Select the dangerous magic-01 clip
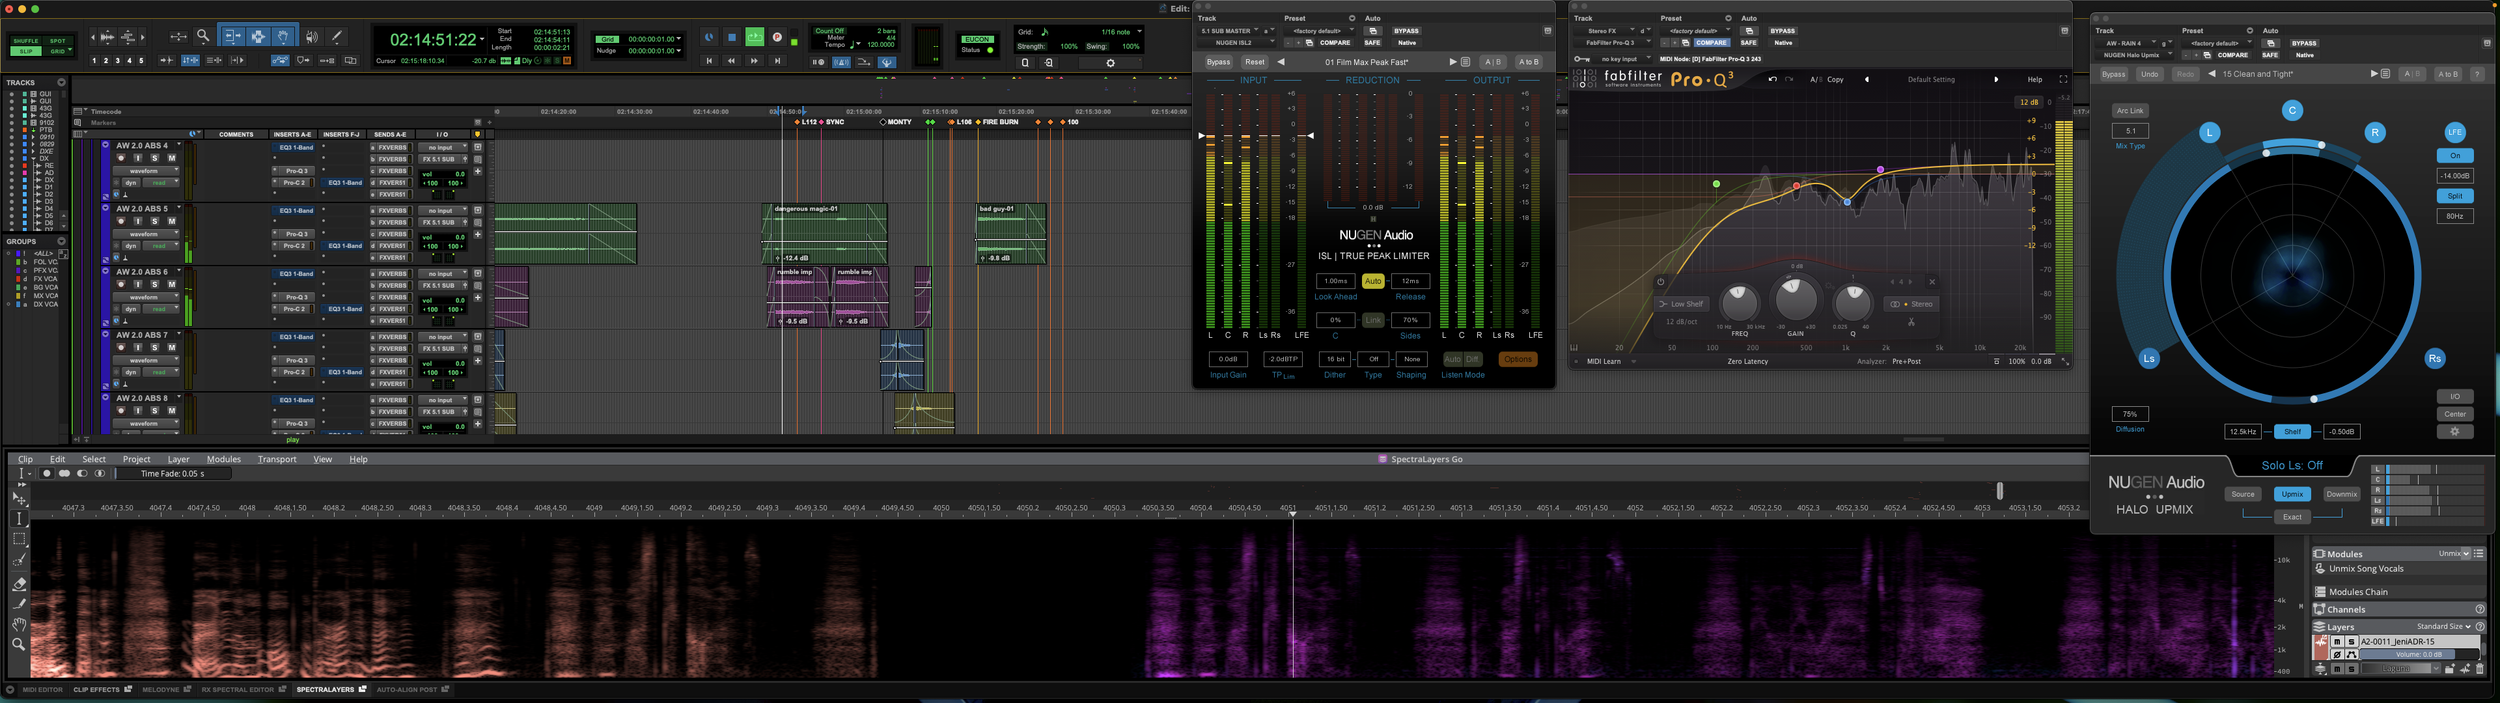 825,232
